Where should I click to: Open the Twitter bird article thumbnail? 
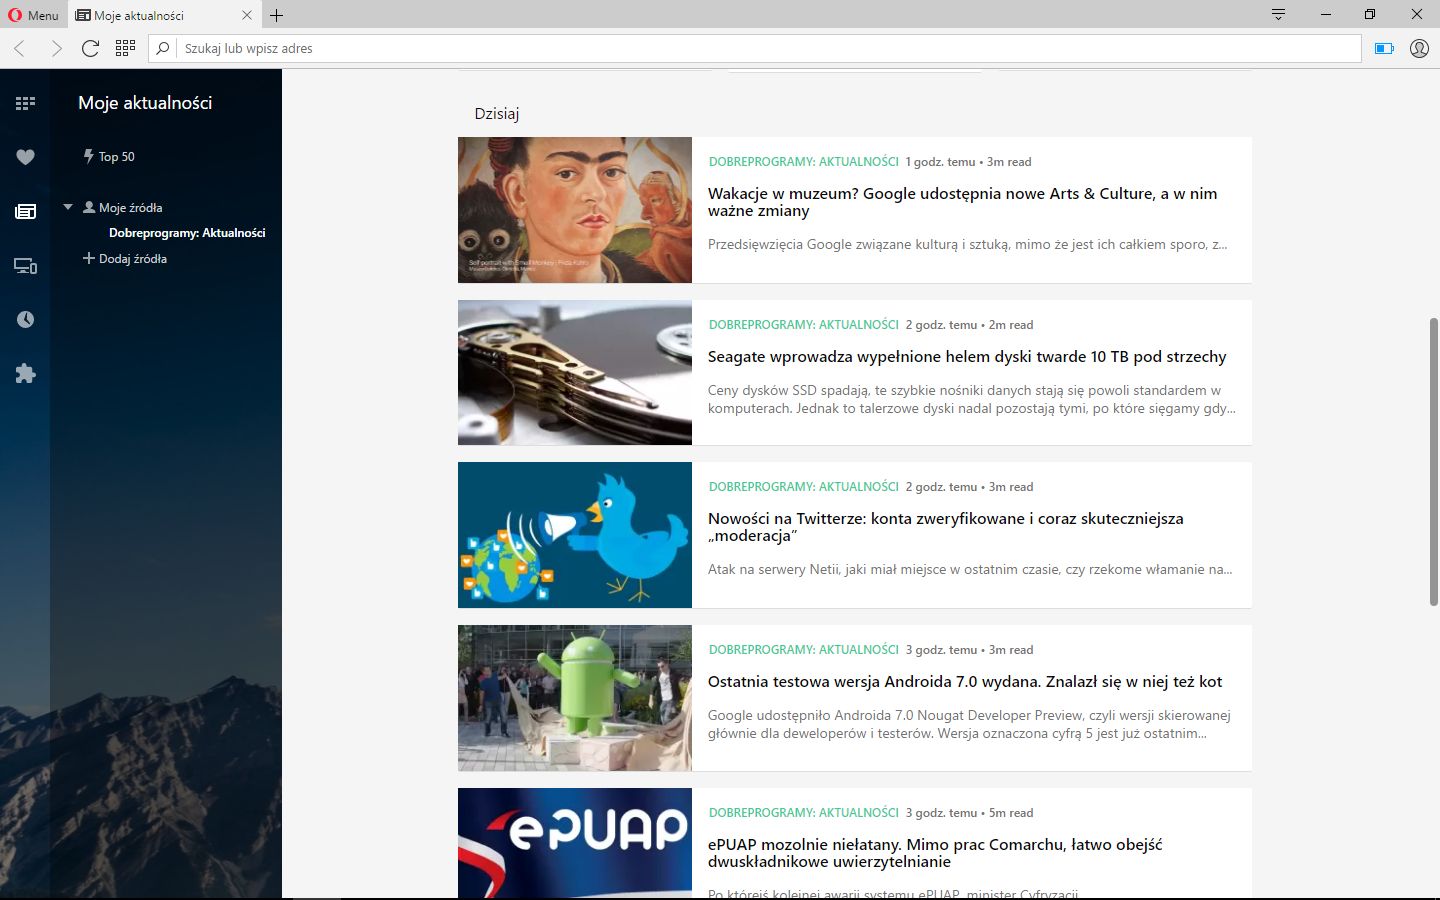[x=575, y=535]
